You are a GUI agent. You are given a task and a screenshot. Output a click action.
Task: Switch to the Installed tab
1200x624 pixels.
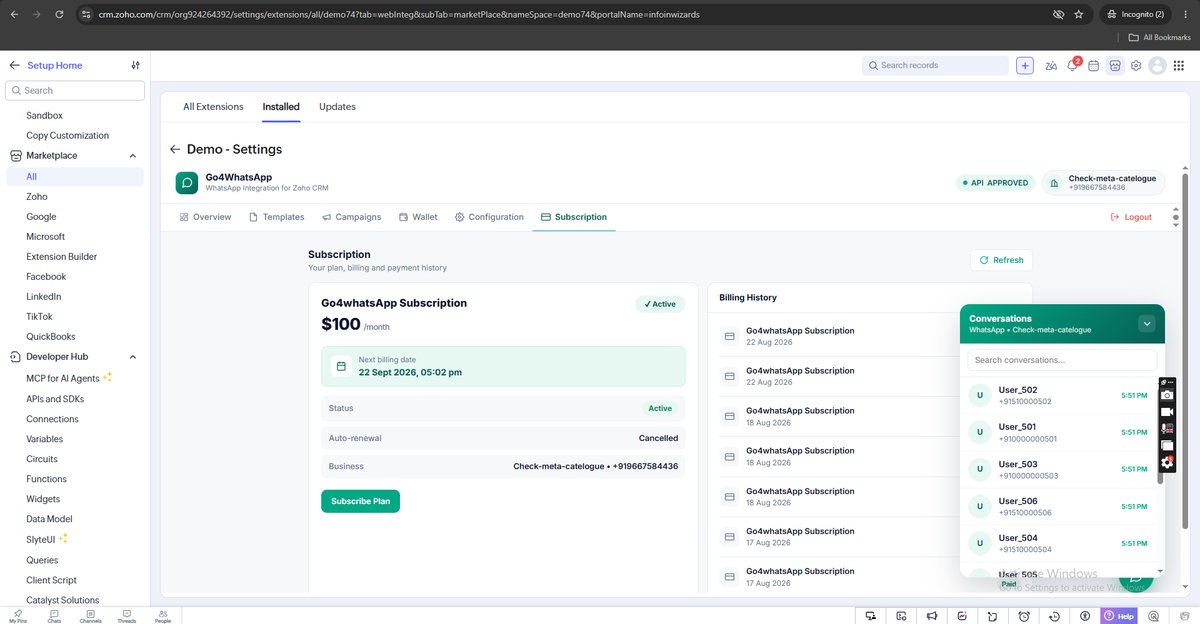coord(281,107)
